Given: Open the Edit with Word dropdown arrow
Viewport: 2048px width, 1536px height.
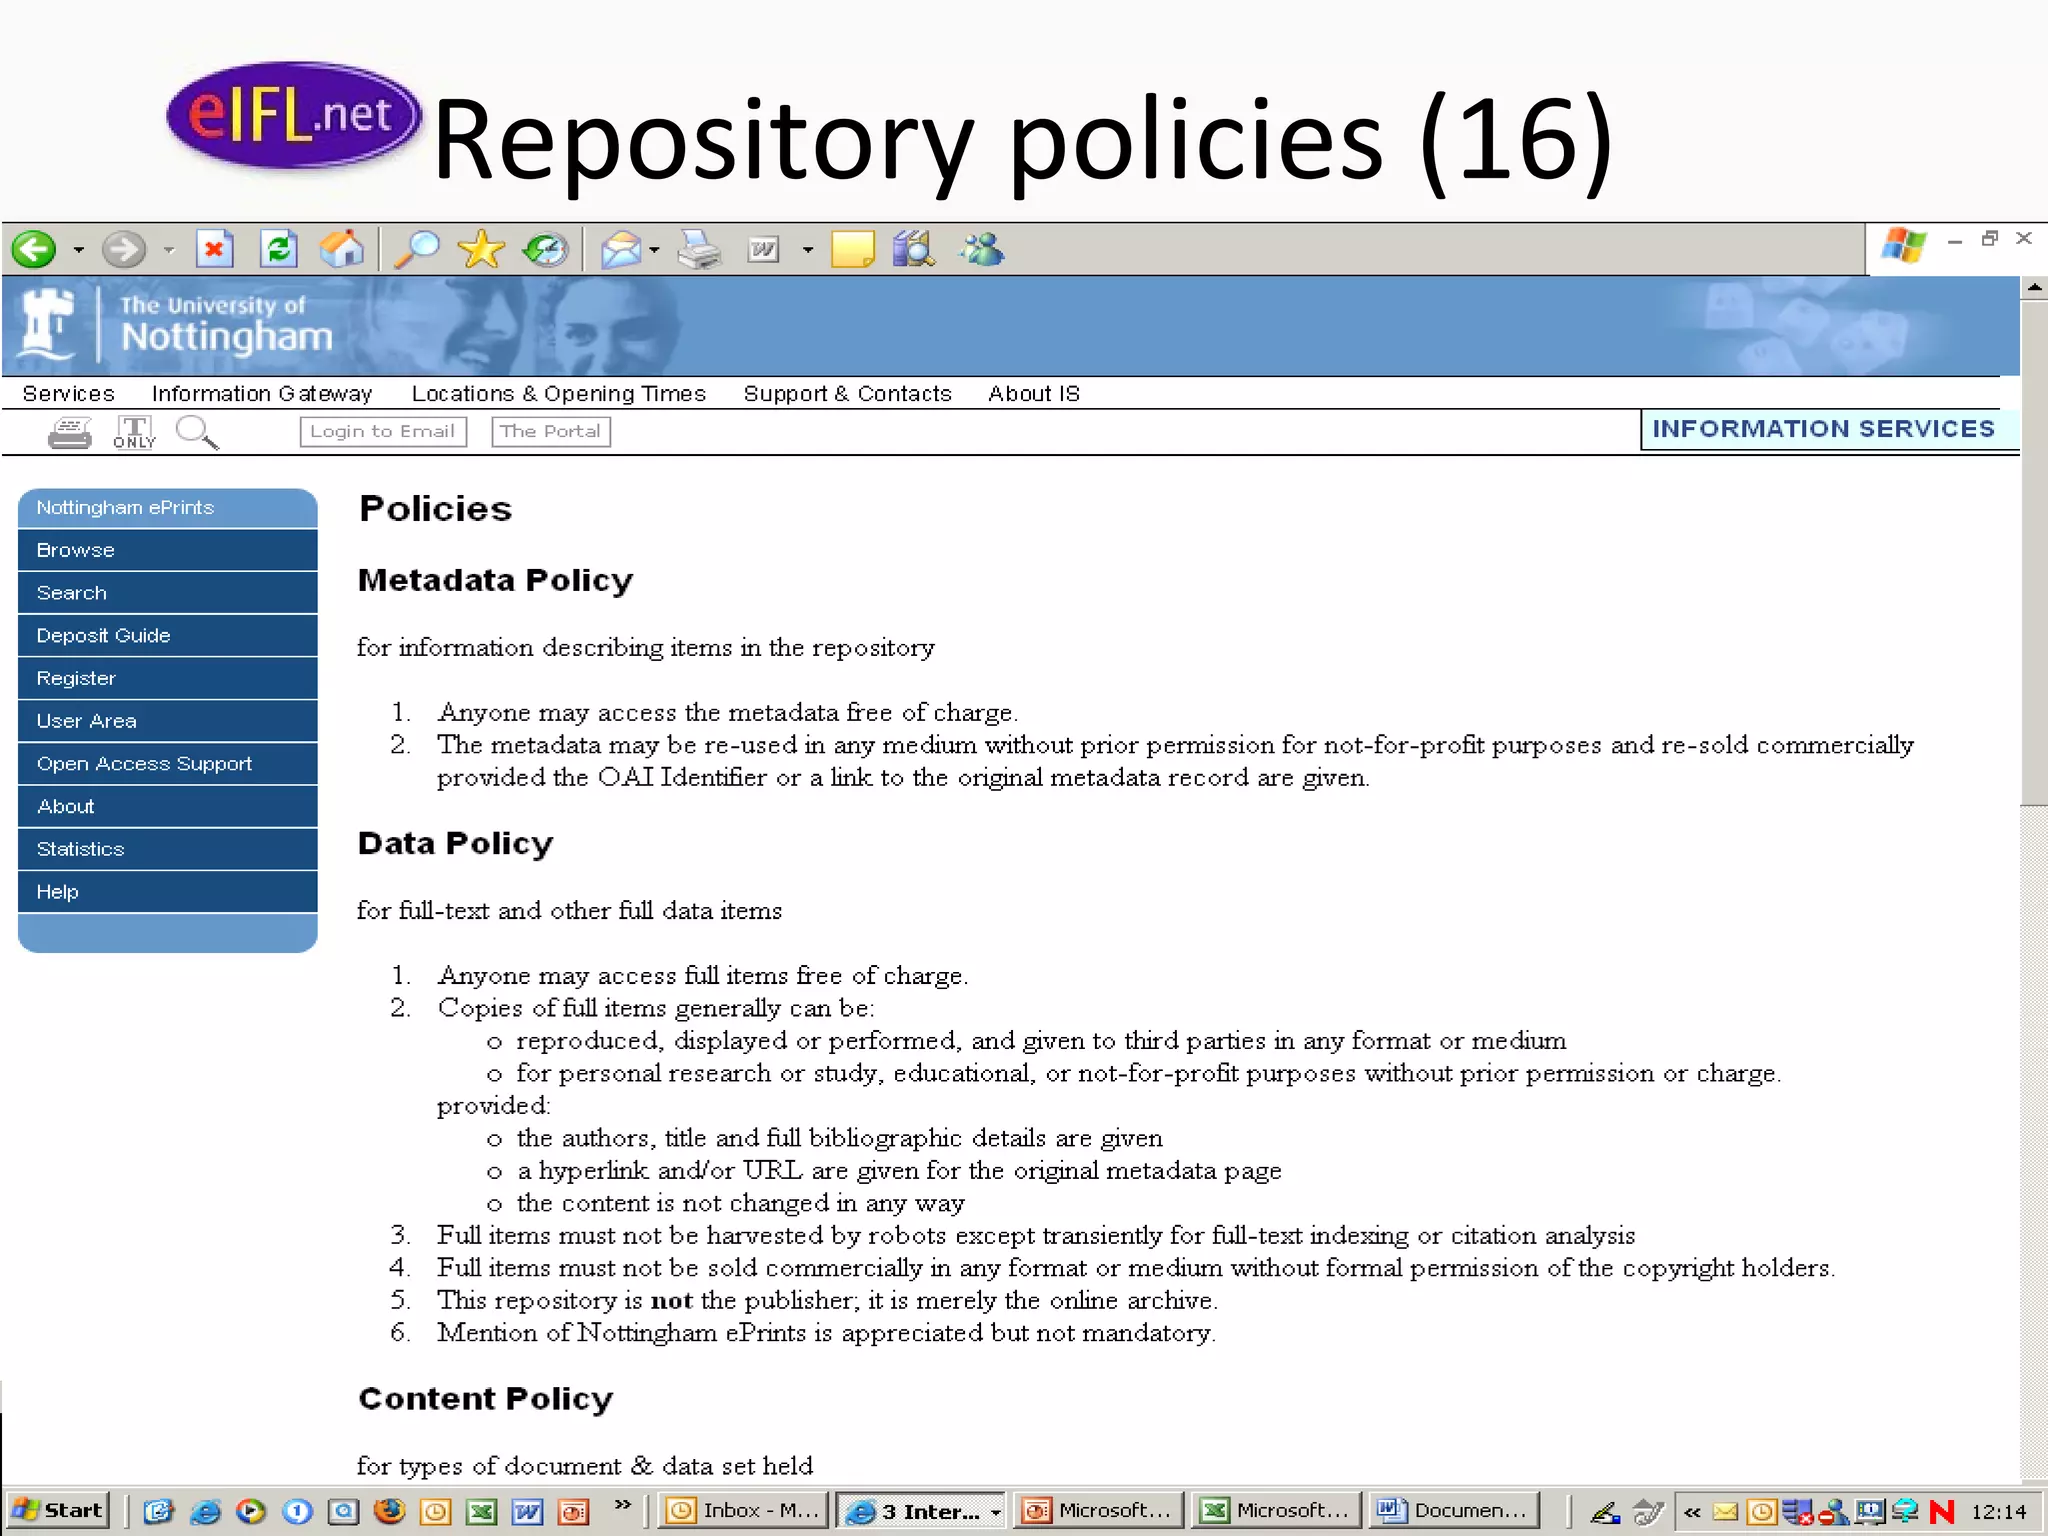Looking at the screenshot, I should [x=807, y=250].
